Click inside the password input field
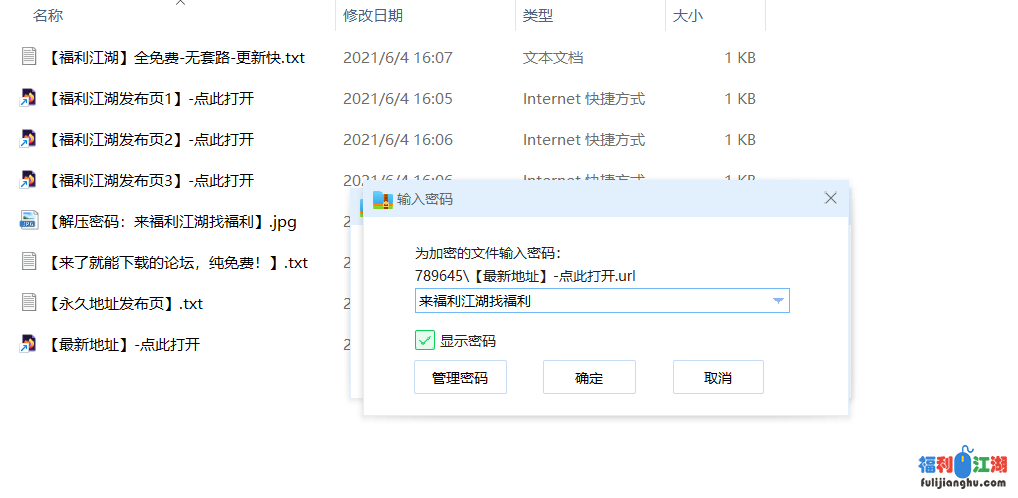The width and height of the screenshot is (1018, 498). pos(590,301)
